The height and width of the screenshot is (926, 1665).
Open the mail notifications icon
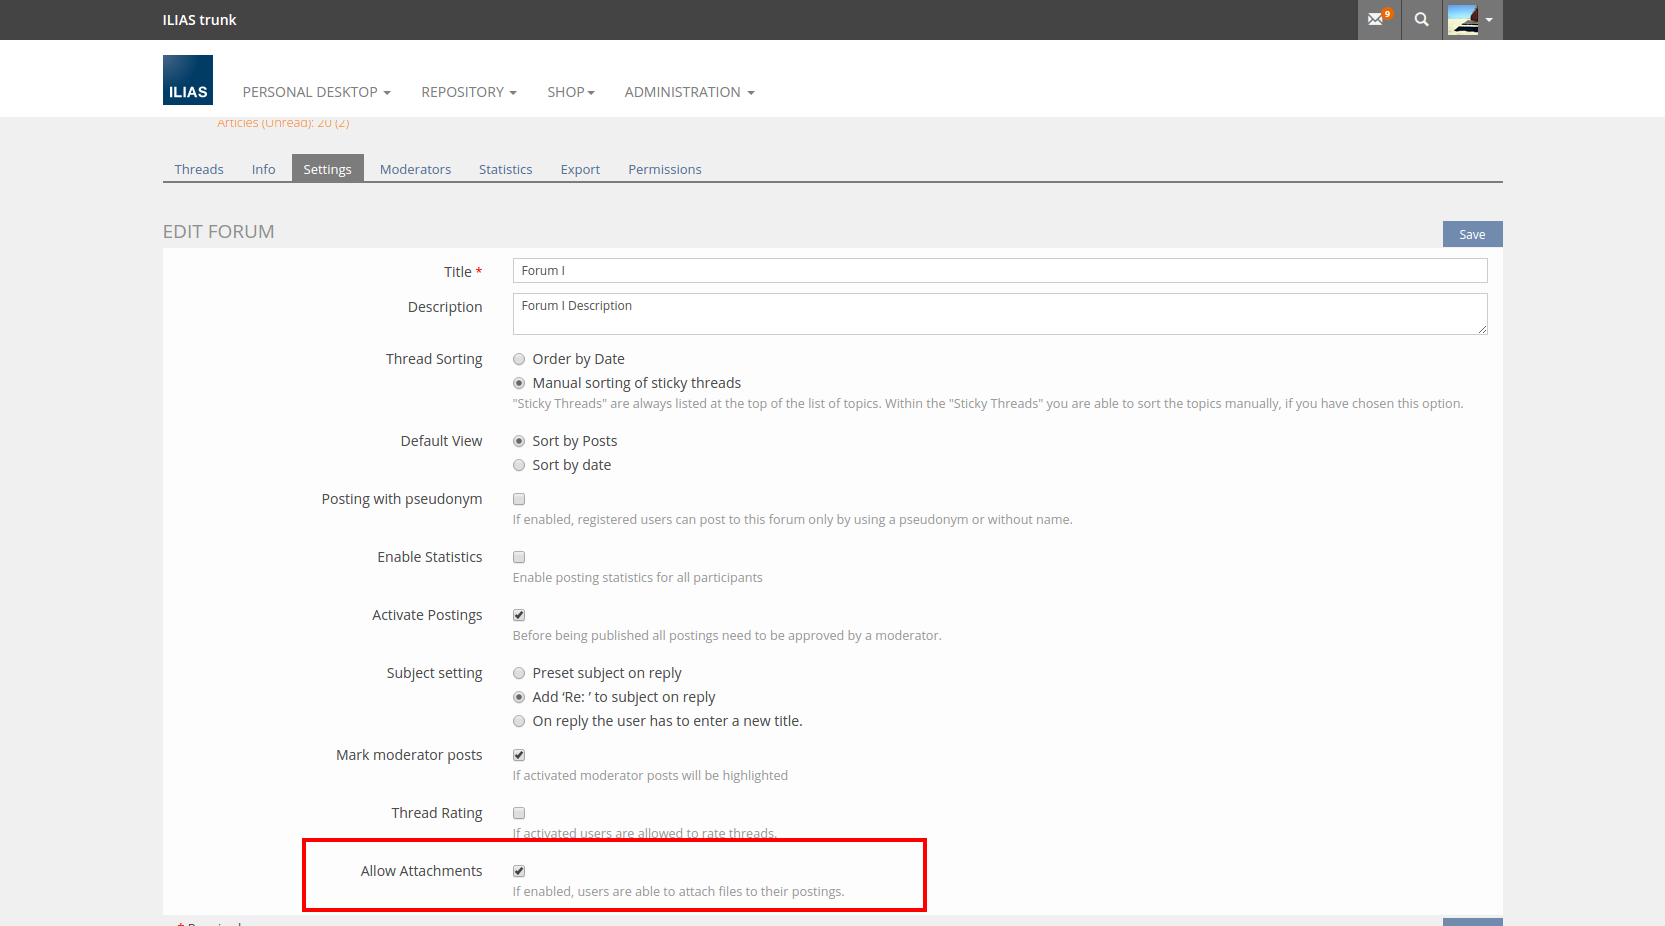[x=1378, y=19]
